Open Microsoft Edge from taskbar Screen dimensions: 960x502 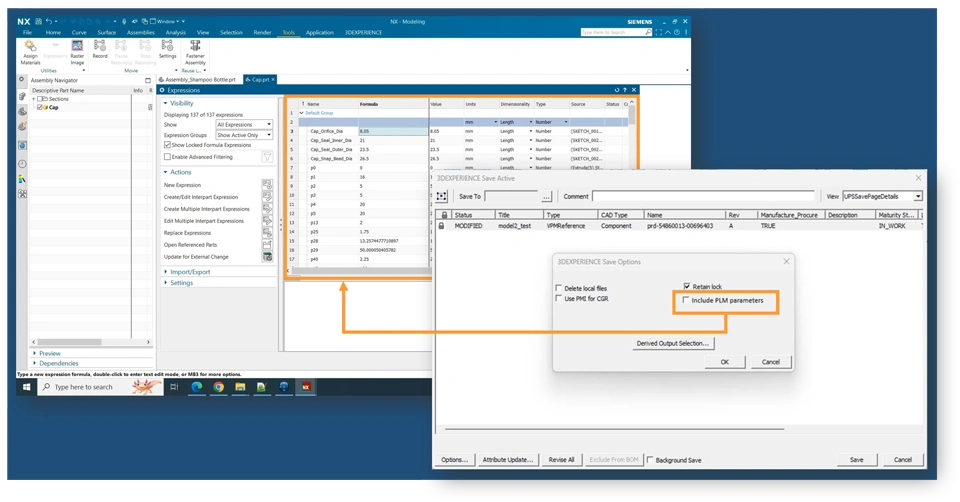pyautogui.click(x=197, y=387)
